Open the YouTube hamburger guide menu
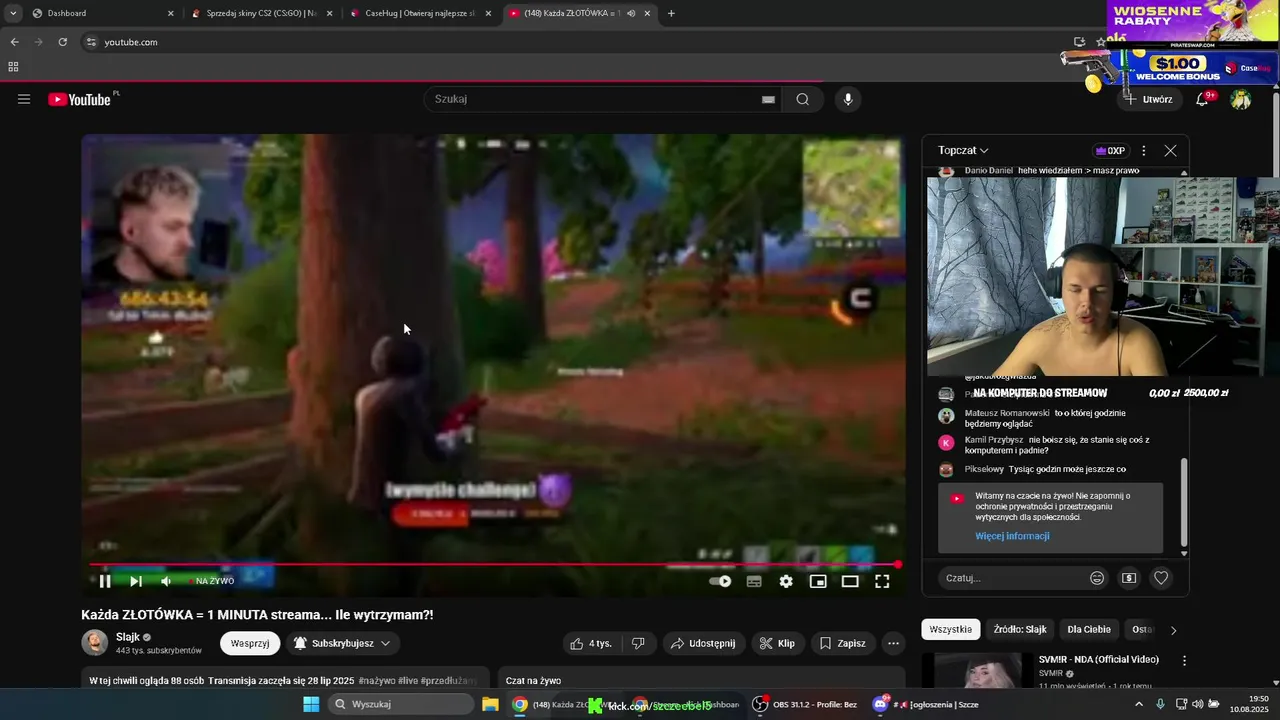Screen dimensions: 1280x720 [24, 99]
